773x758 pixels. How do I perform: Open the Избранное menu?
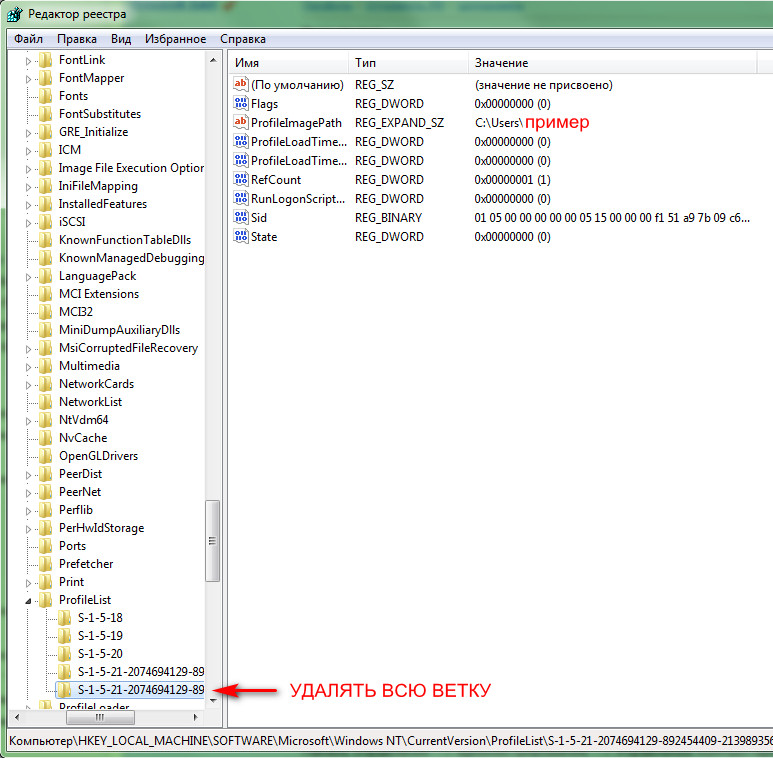(175, 39)
